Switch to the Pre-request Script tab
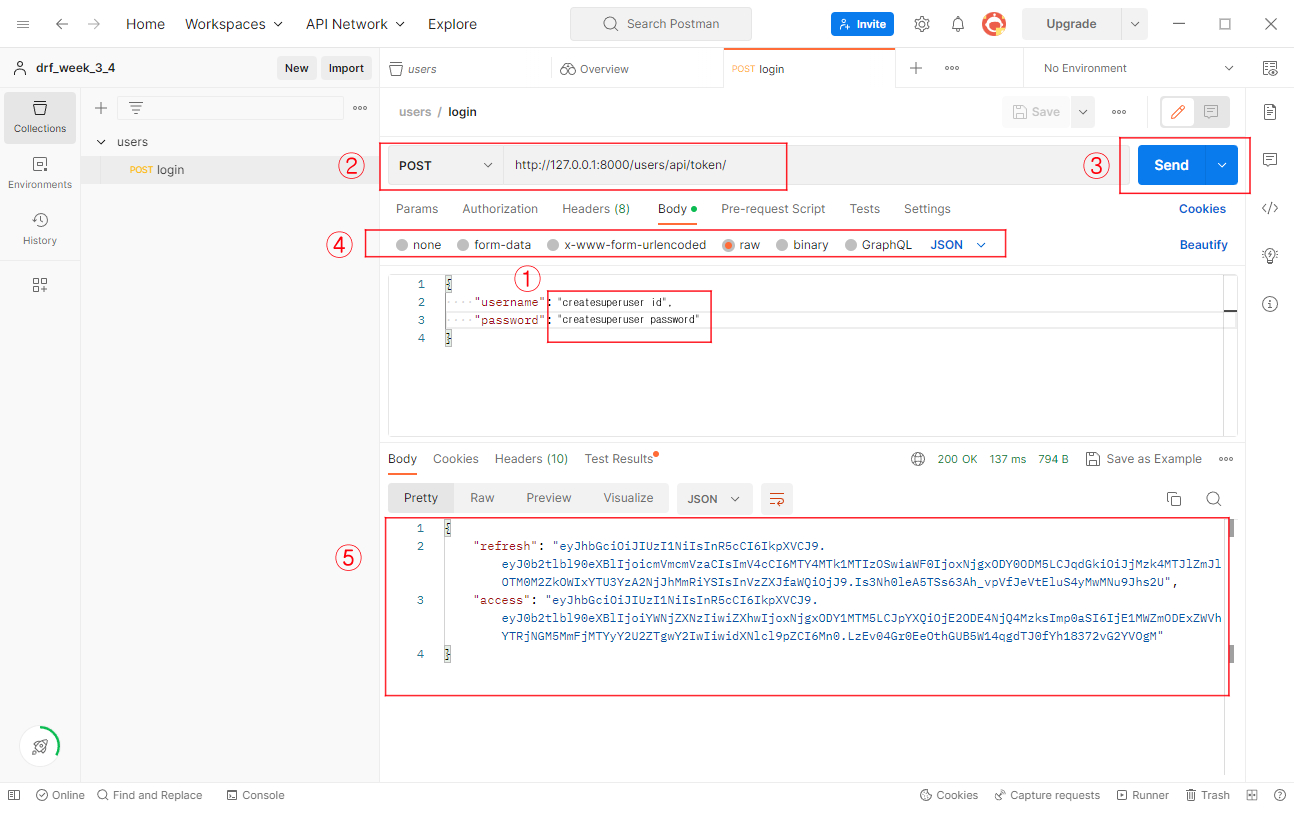 [773, 209]
